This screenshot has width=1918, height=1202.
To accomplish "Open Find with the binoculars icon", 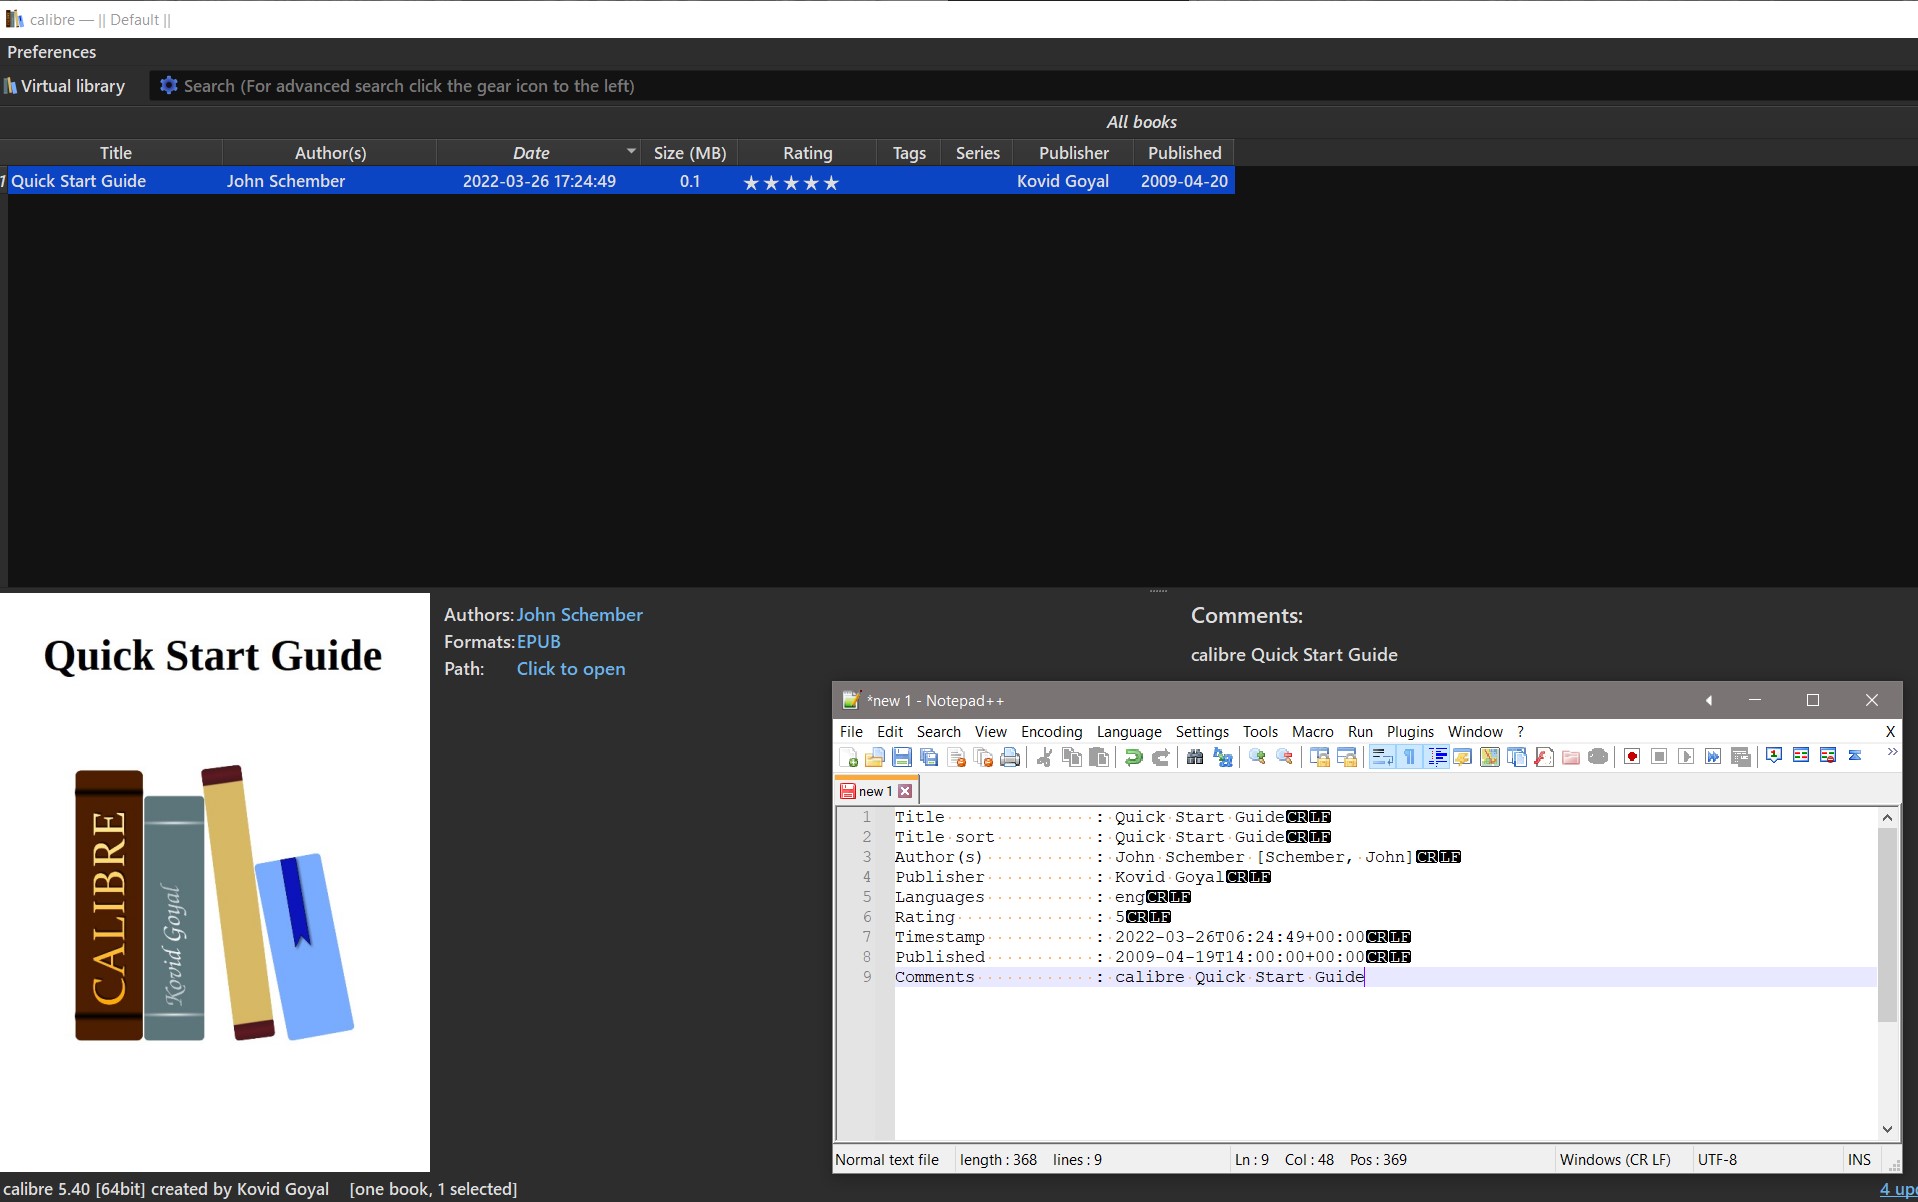I will click(x=1195, y=757).
